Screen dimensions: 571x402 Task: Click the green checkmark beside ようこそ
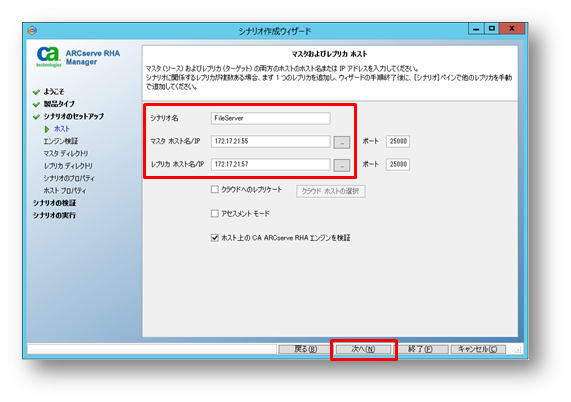[x=36, y=92]
